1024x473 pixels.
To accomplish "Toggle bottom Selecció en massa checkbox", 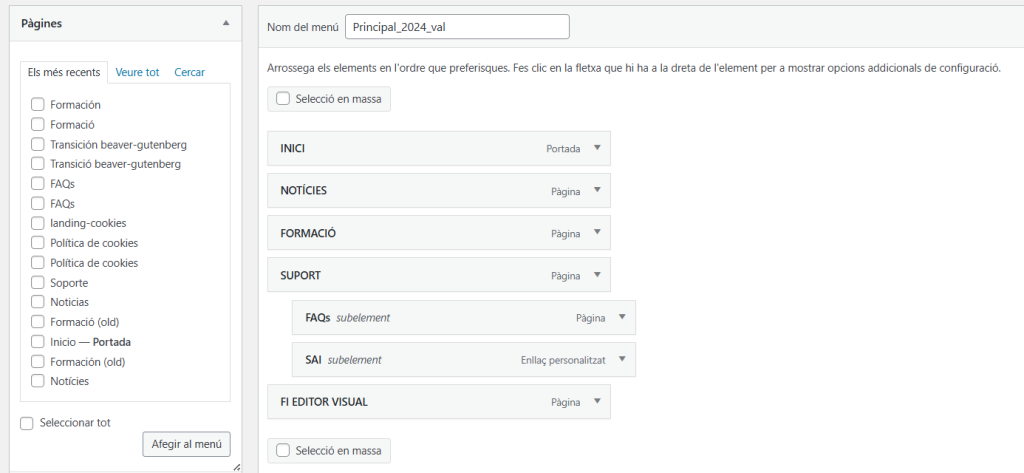I will tap(283, 451).
